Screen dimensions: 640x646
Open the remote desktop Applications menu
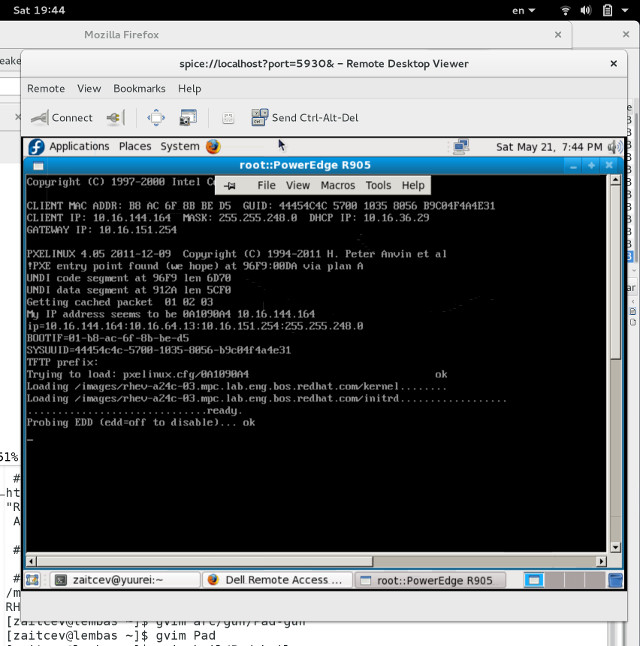[x=79, y=146]
